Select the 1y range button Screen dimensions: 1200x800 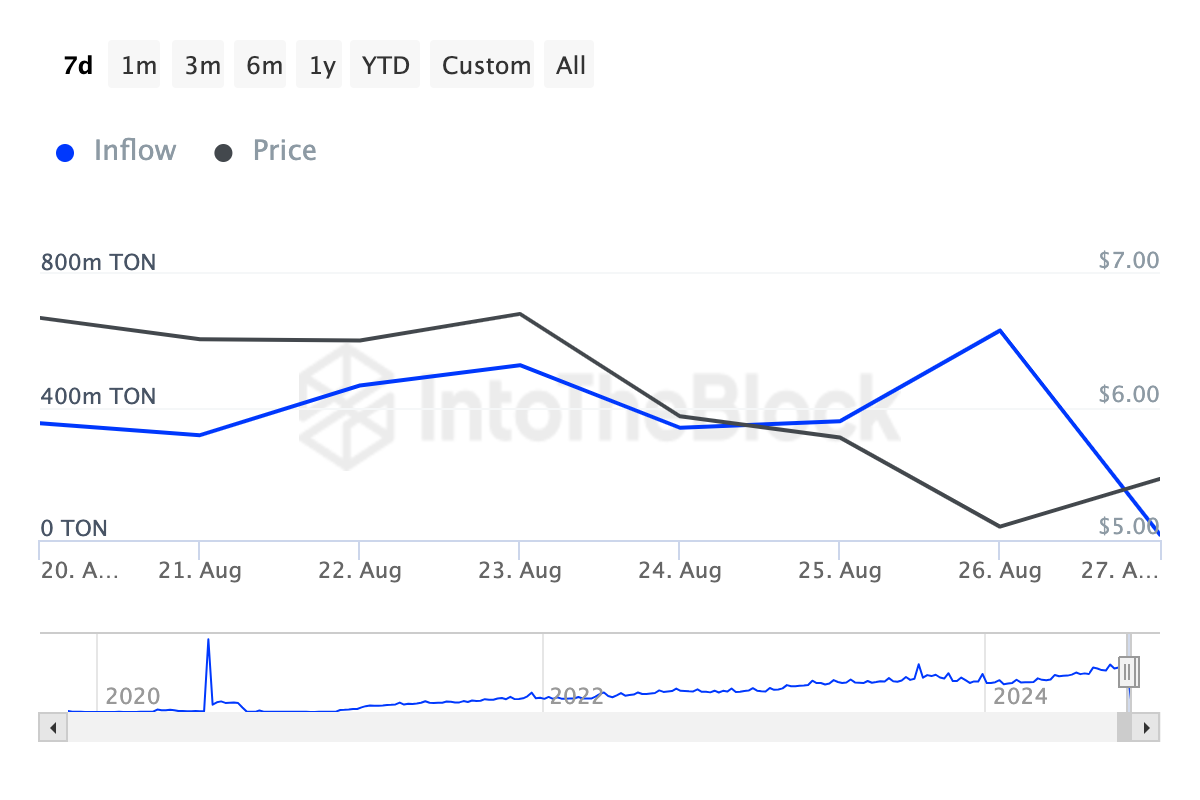(322, 66)
